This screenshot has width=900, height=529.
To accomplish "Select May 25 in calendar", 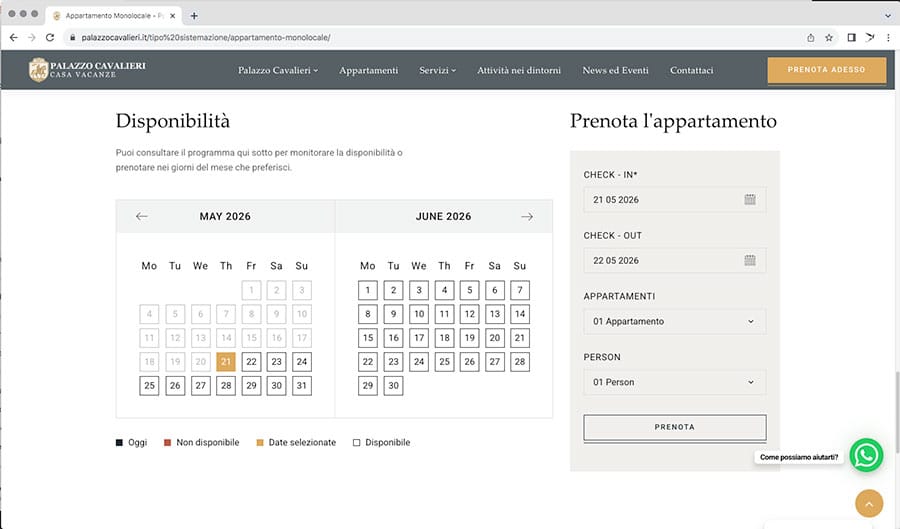I will [x=149, y=386].
